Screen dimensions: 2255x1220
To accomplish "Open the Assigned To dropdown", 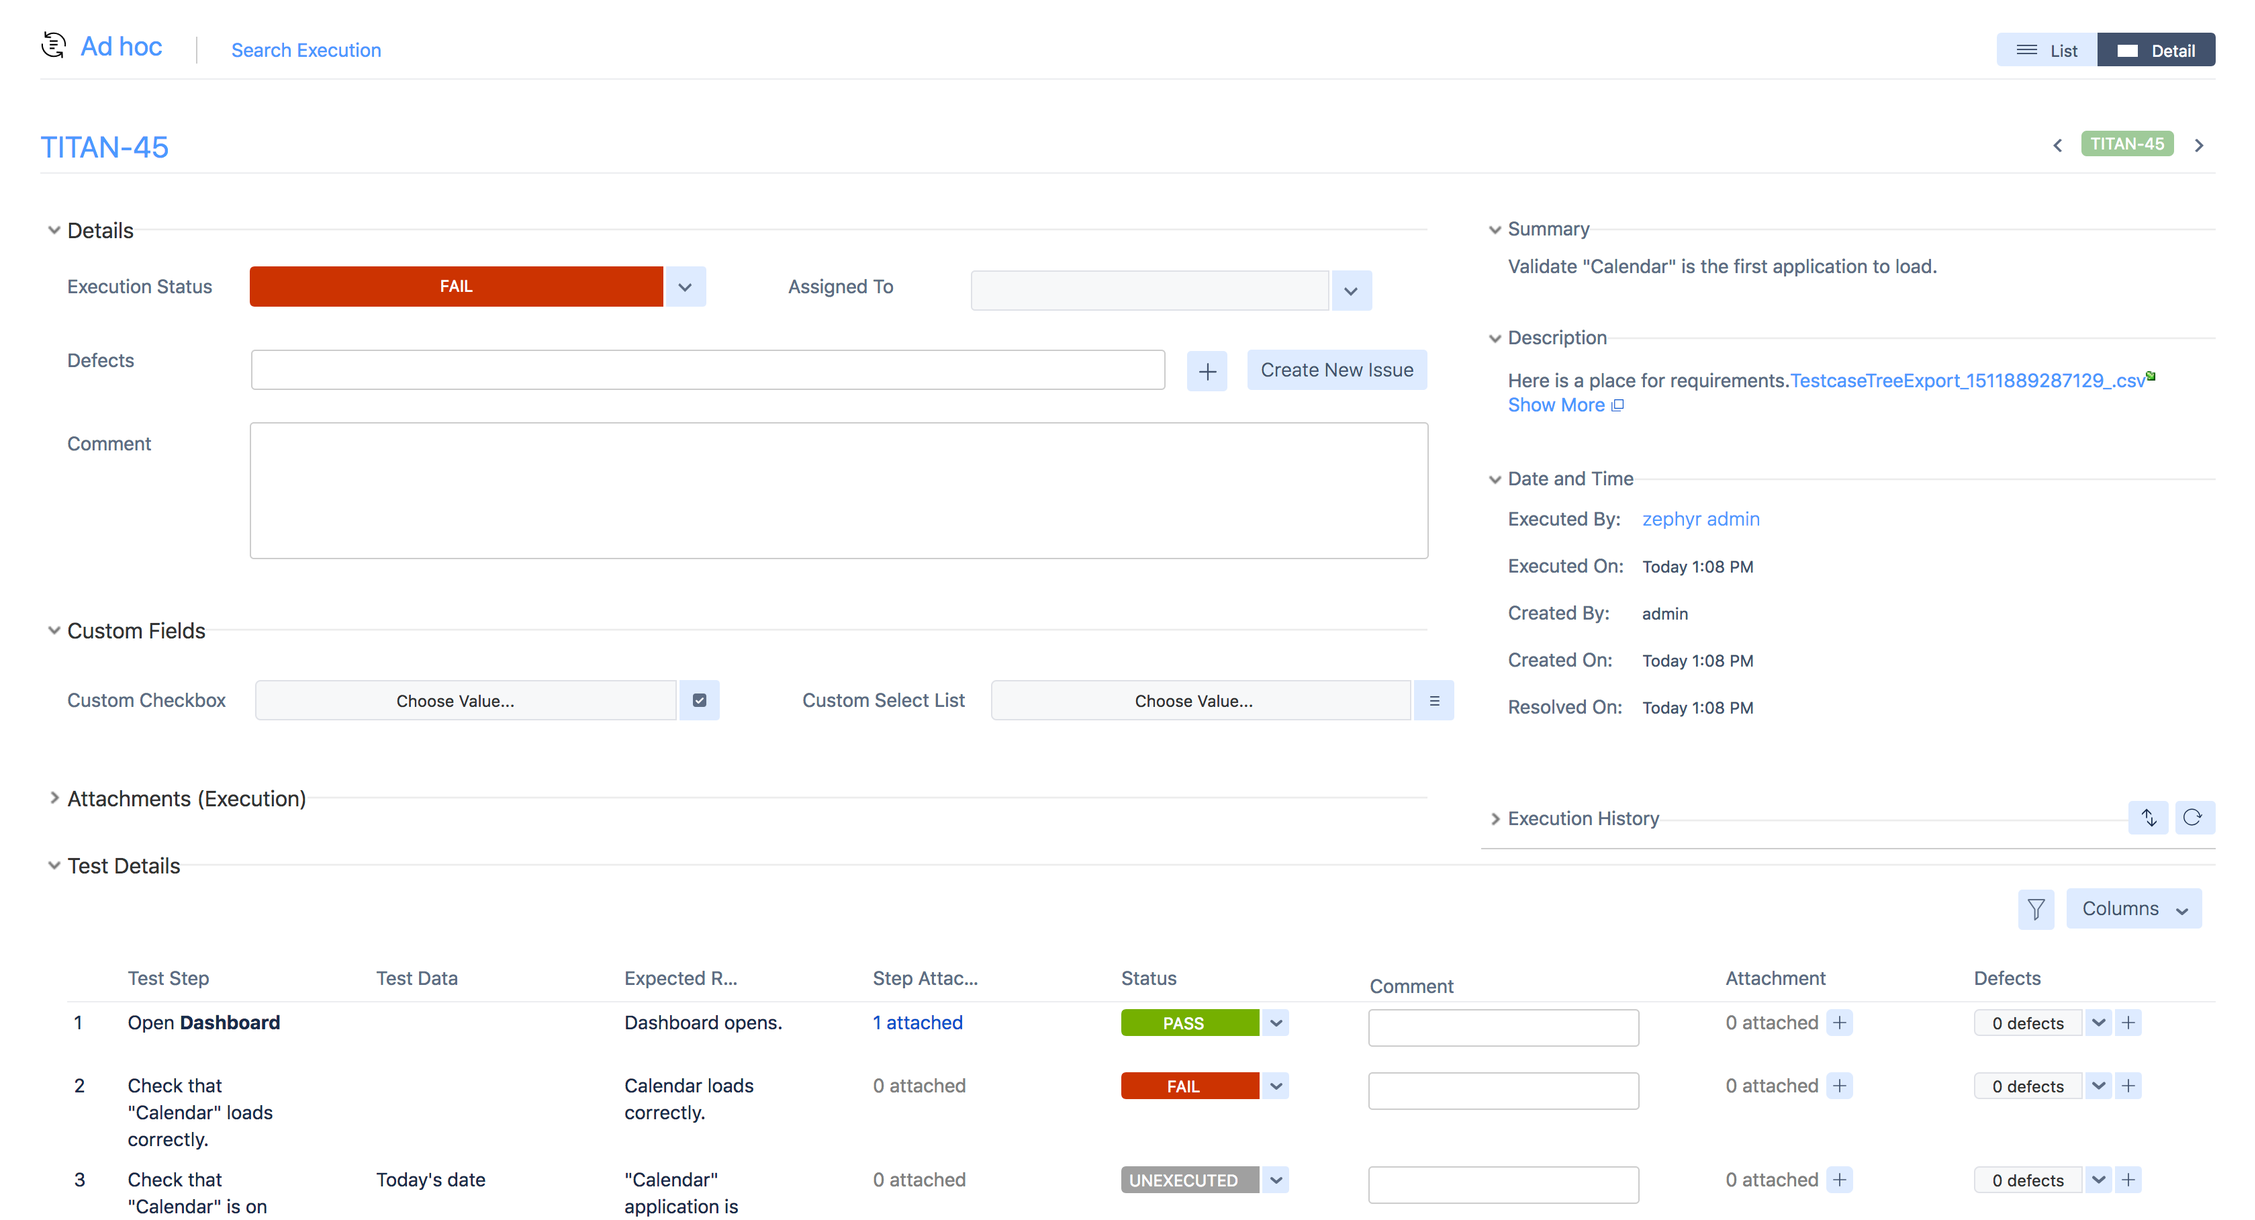I will click(x=1351, y=291).
